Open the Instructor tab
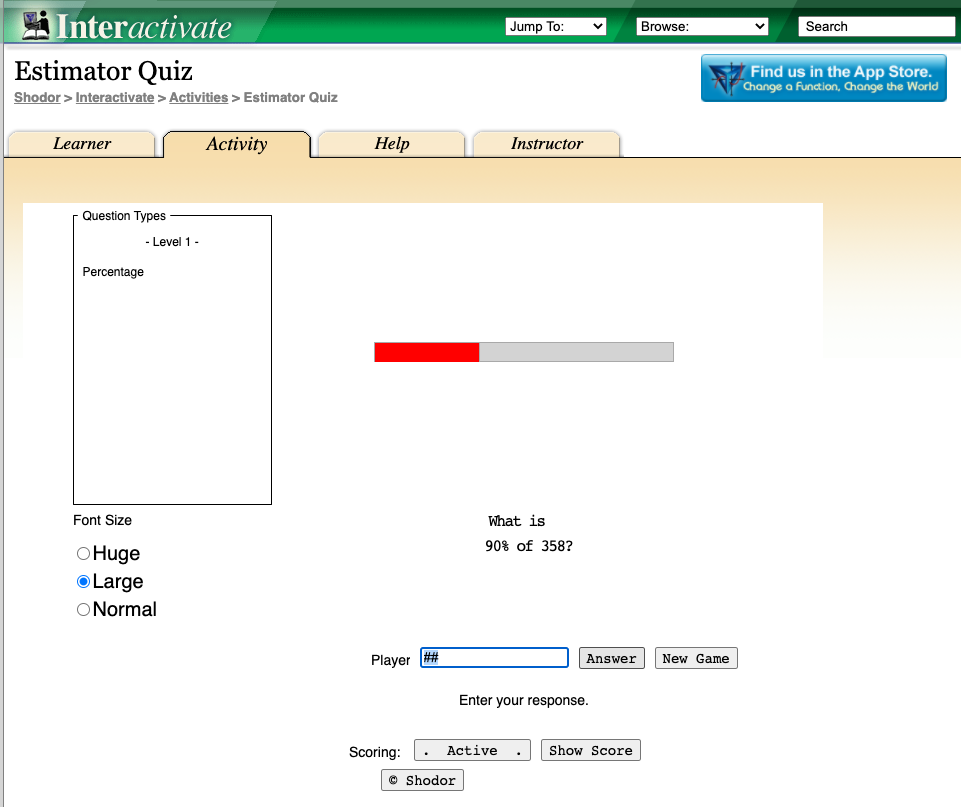The height and width of the screenshot is (807, 961). click(547, 144)
